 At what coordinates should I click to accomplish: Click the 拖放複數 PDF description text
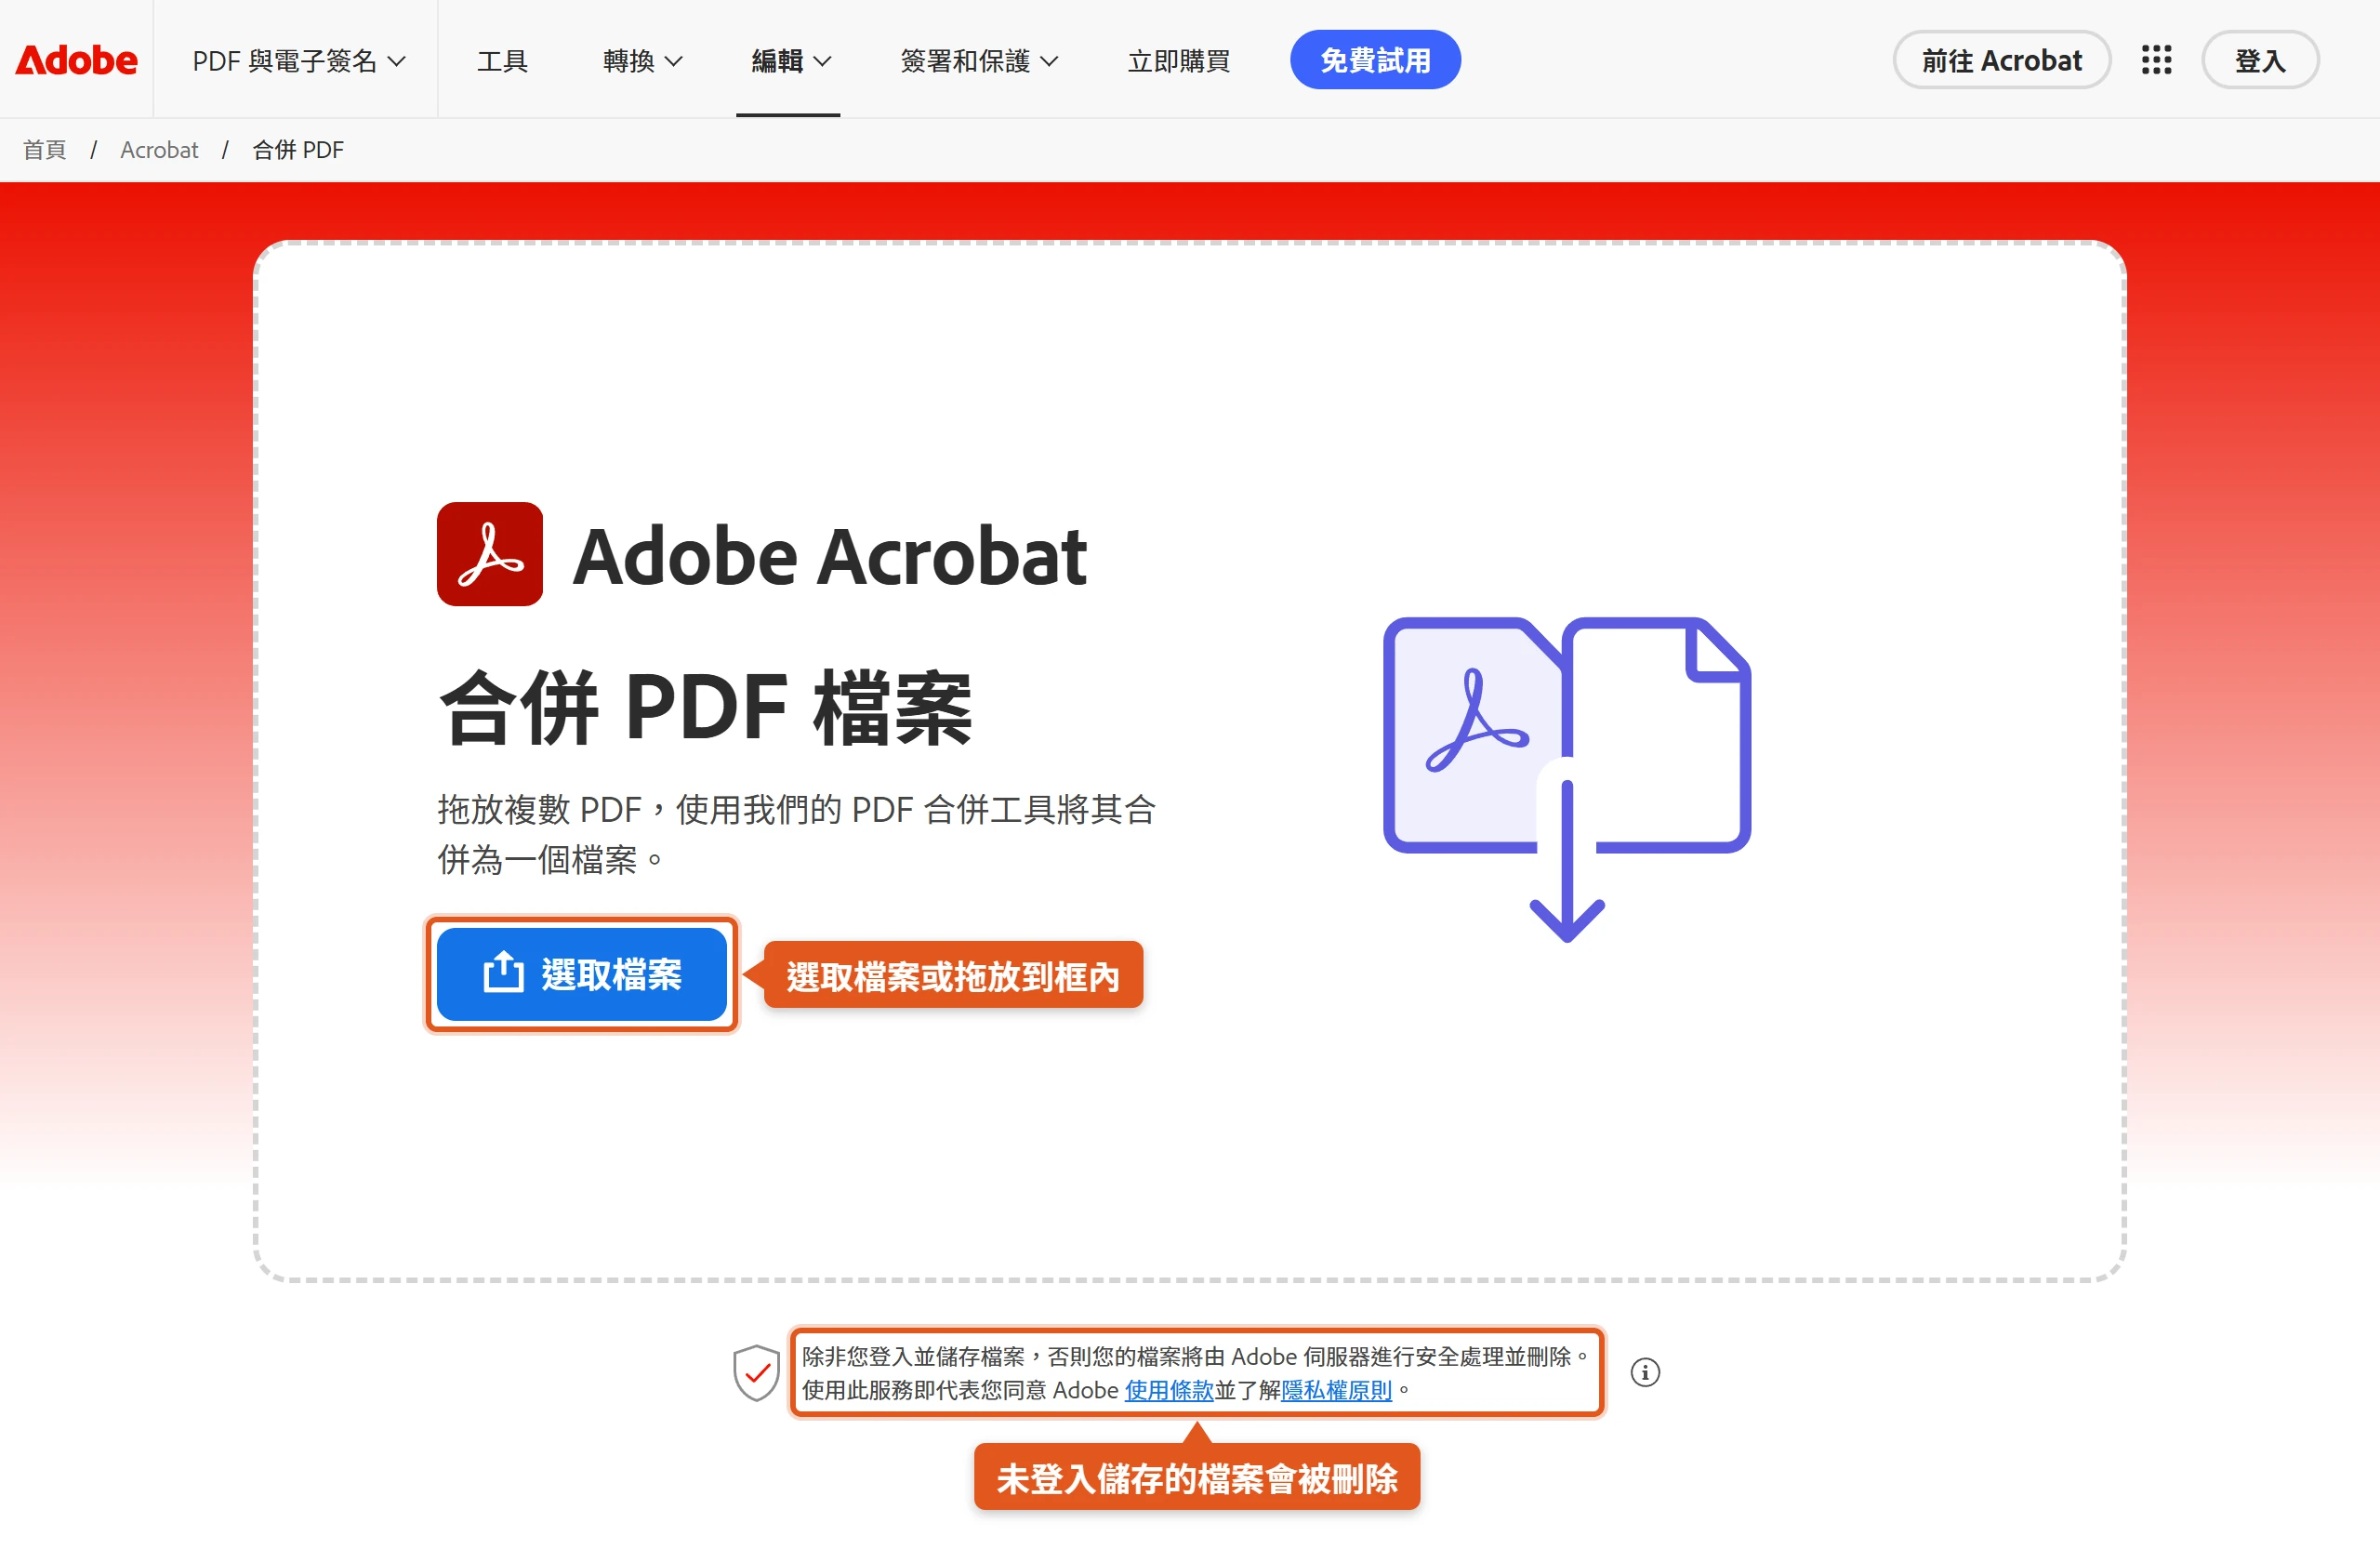tap(797, 834)
